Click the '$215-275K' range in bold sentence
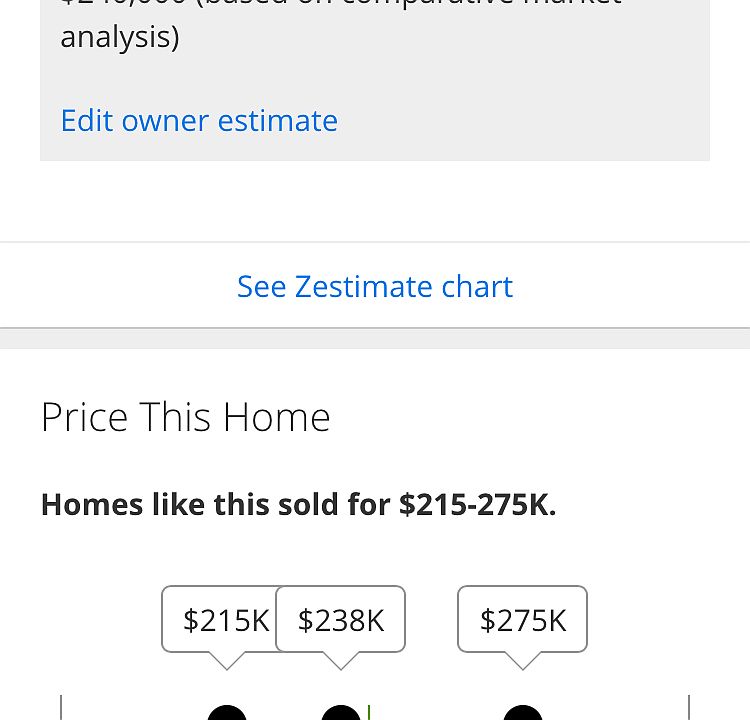This screenshot has height=720, width=750. (476, 504)
